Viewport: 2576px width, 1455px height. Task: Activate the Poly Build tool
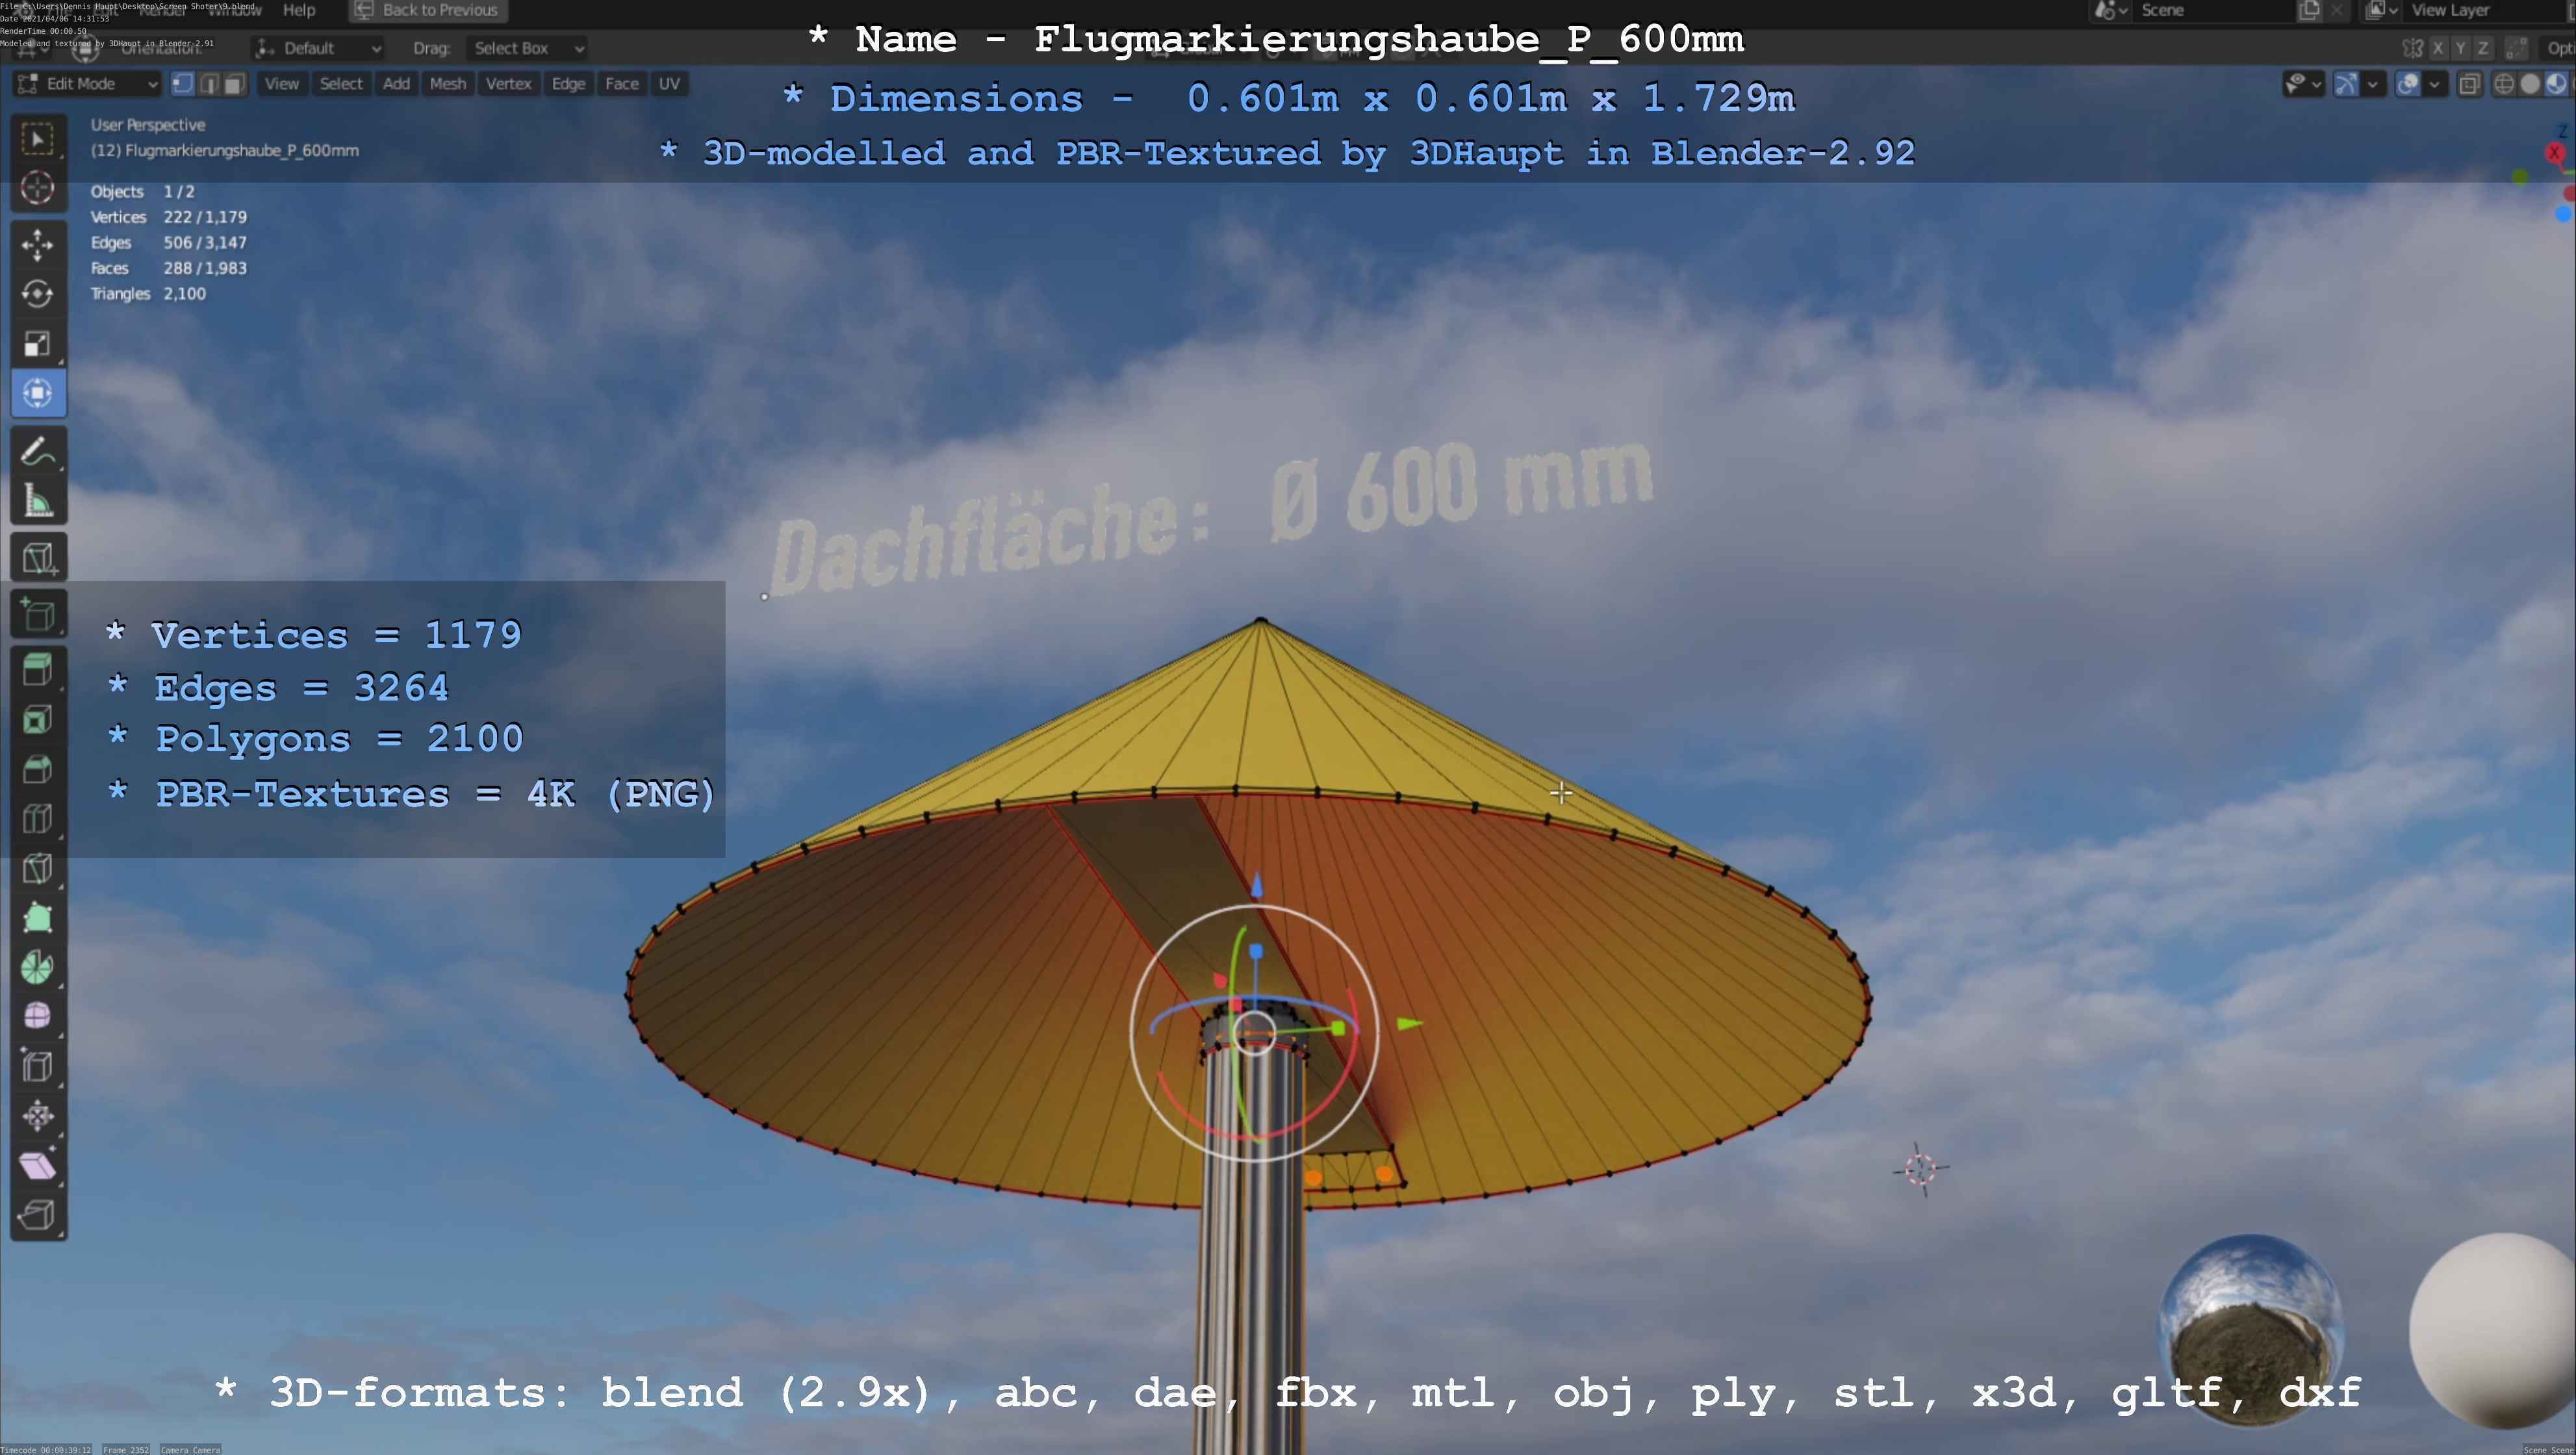(38, 918)
